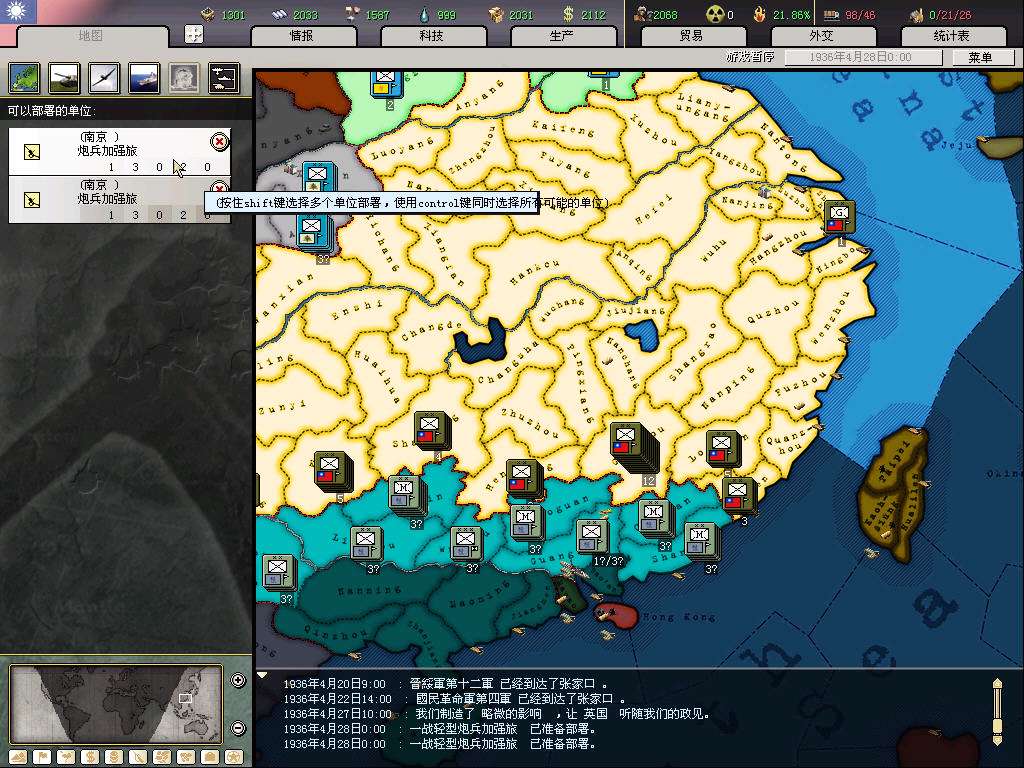Click the money dollar icon showing 2112
The width and height of the screenshot is (1024, 768).
pyautogui.click(x=568, y=14)
